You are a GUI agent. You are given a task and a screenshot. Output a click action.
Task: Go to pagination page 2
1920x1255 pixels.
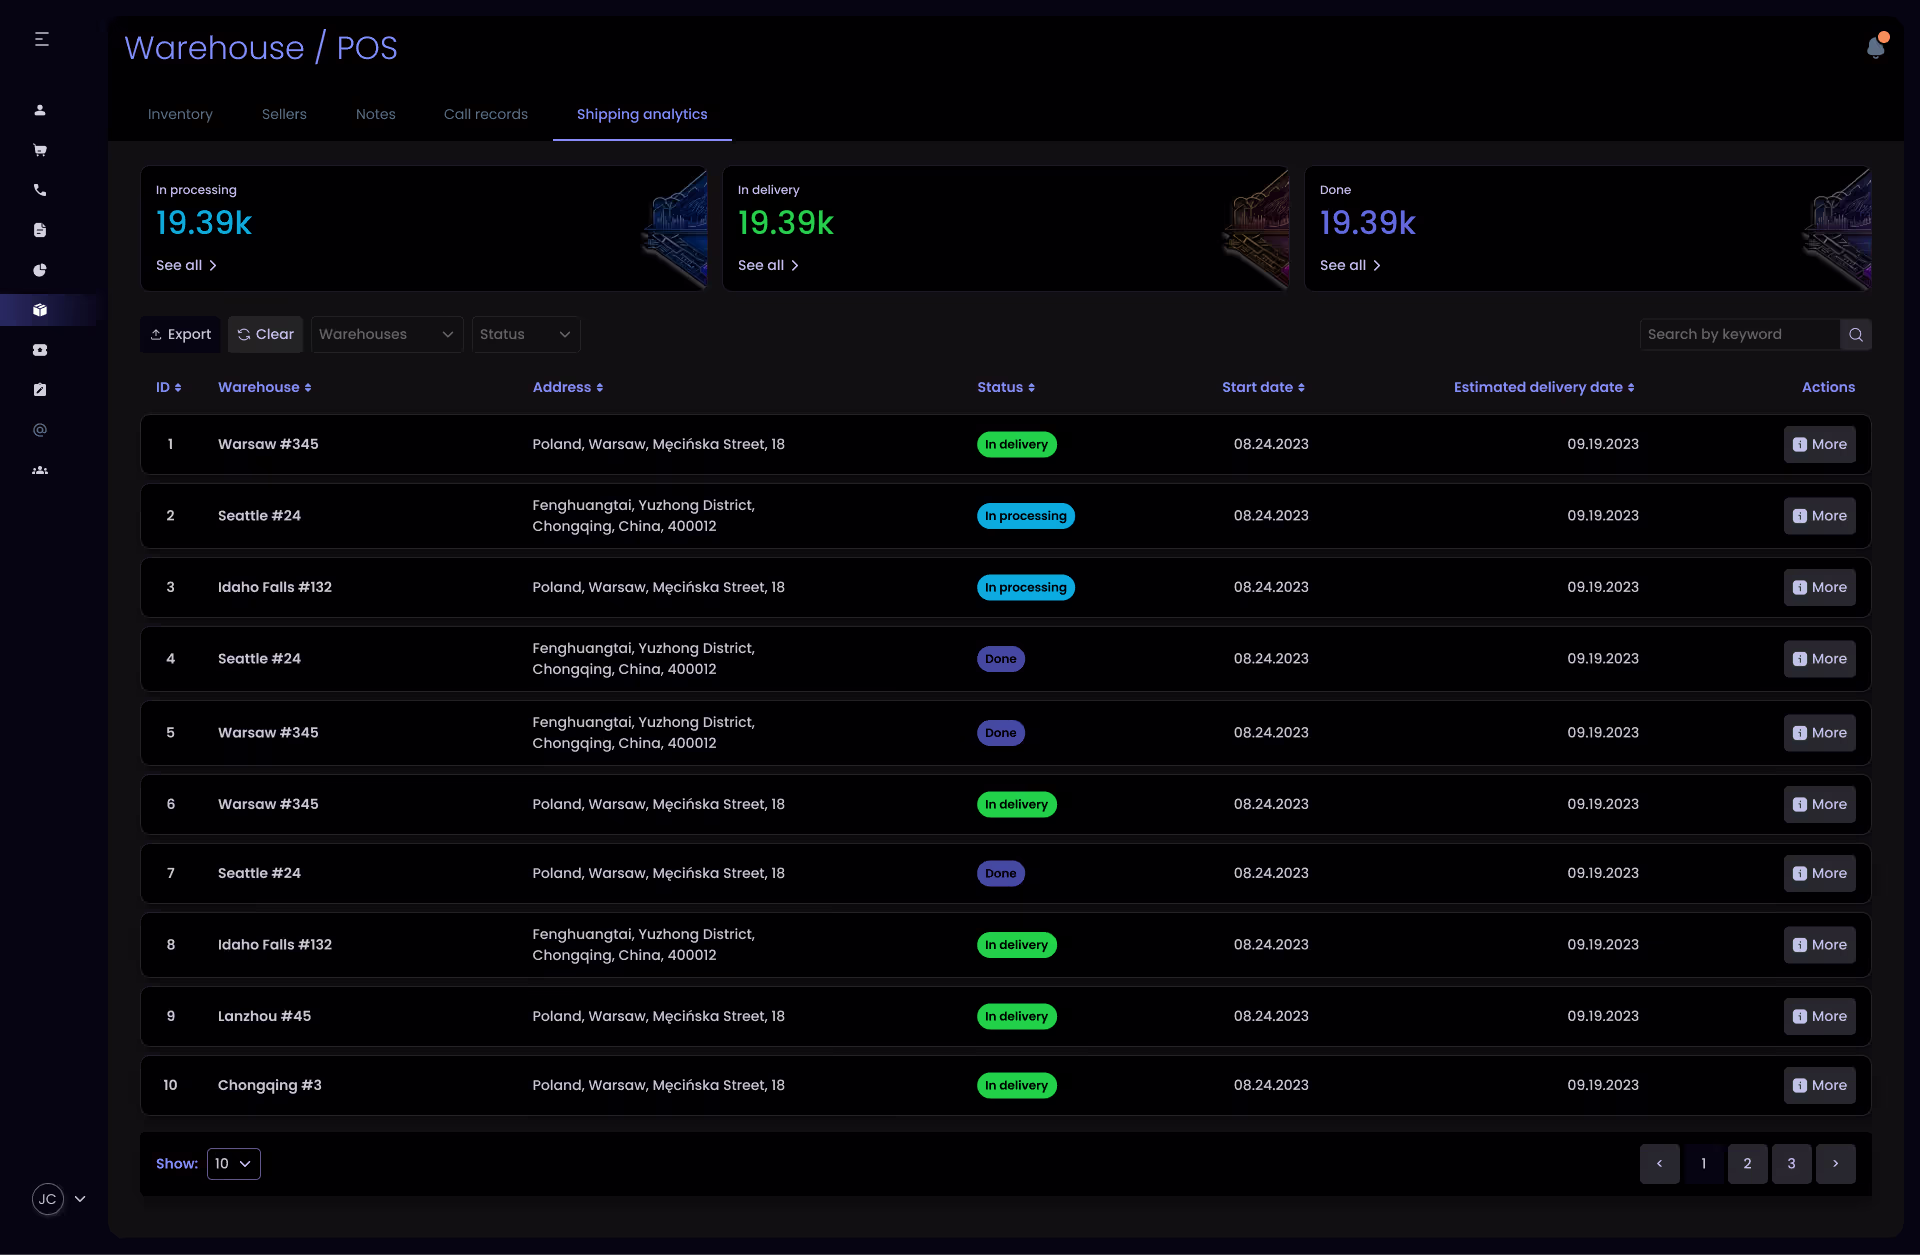point(1748,1164)
